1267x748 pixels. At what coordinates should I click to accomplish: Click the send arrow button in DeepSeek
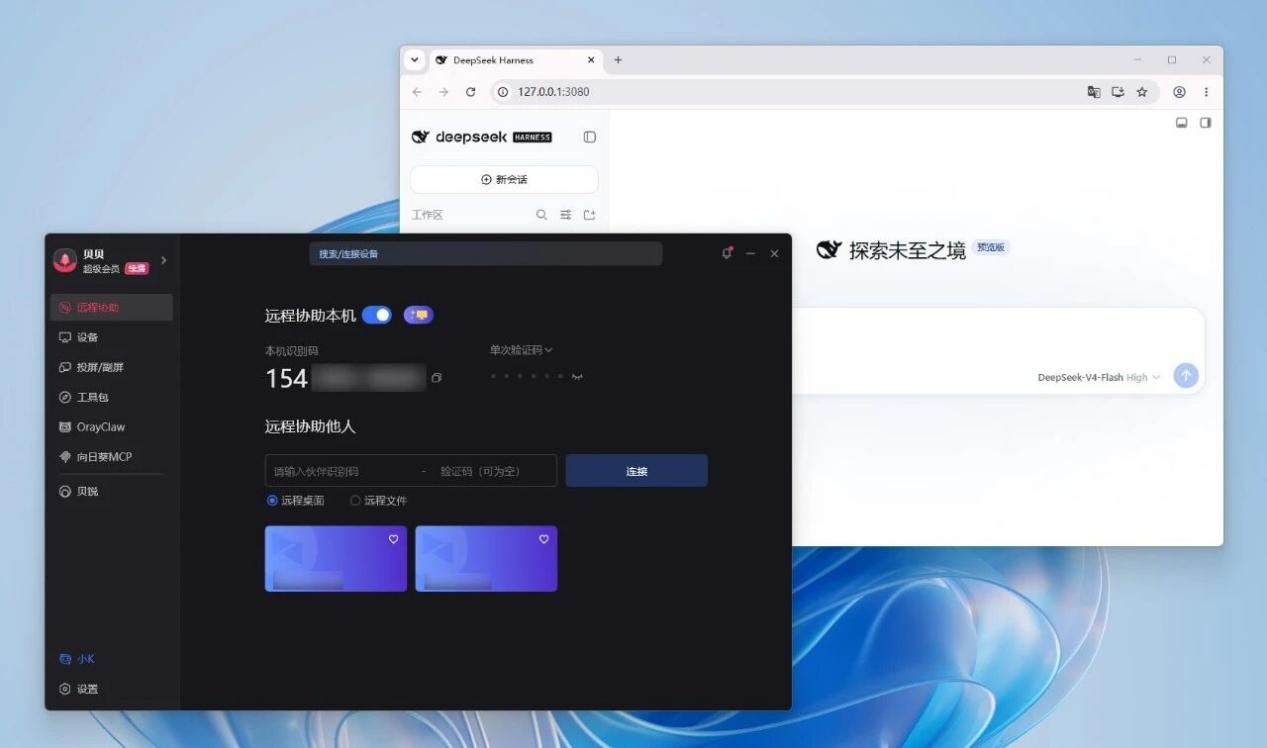pos(1186,376)
